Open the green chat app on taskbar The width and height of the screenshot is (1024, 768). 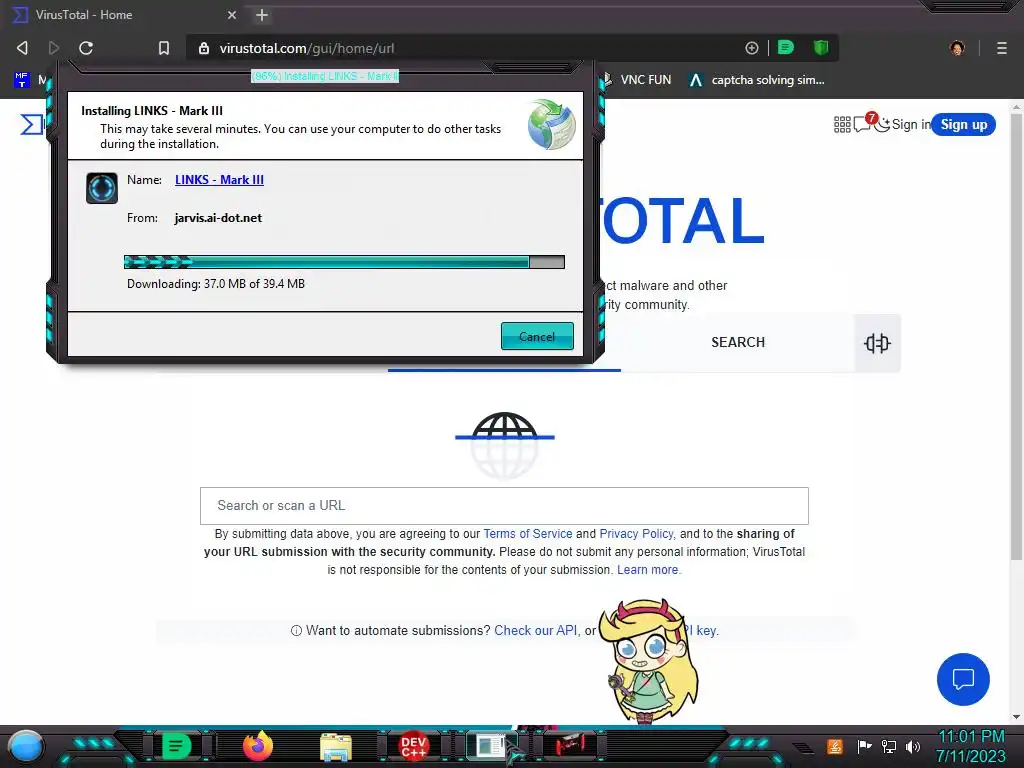(x=175, y=746)
